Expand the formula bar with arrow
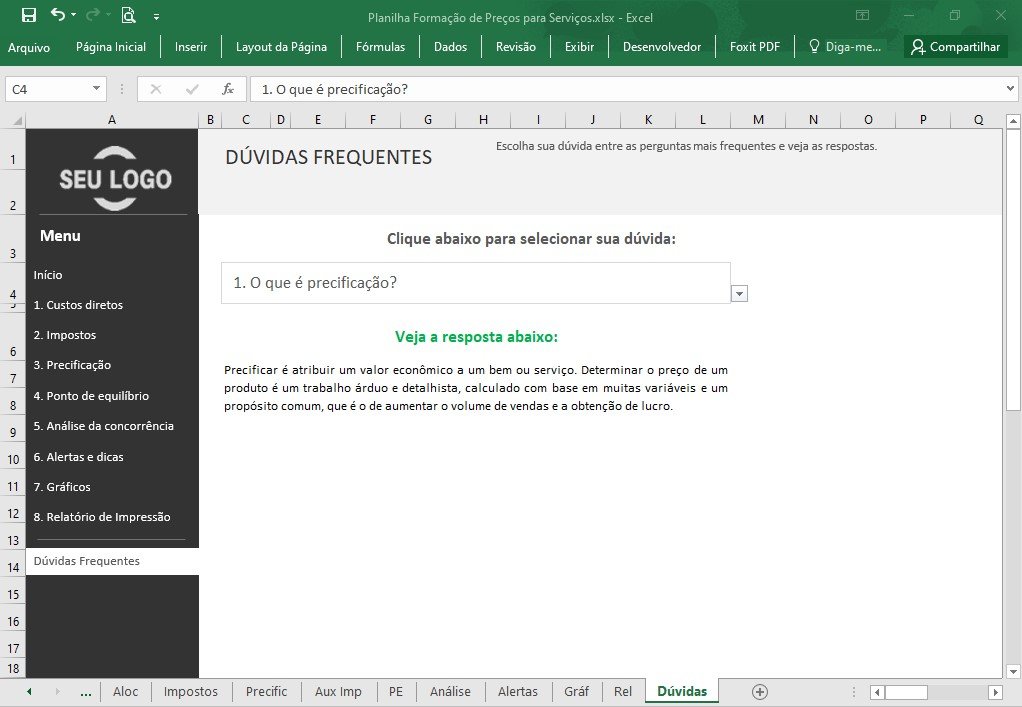 click(1010, 89)
